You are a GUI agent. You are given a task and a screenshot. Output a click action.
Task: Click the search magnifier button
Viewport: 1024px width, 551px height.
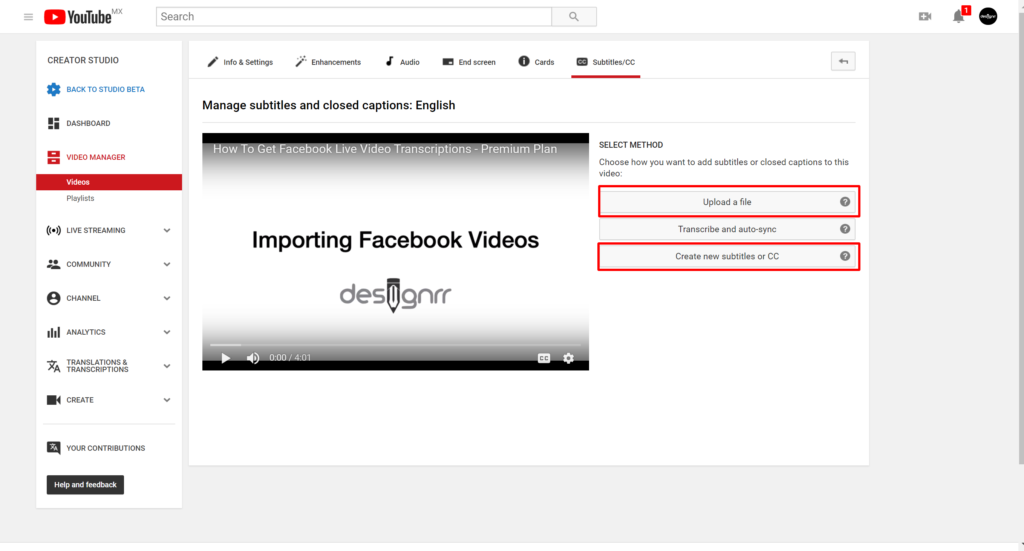tap(573, 17)
